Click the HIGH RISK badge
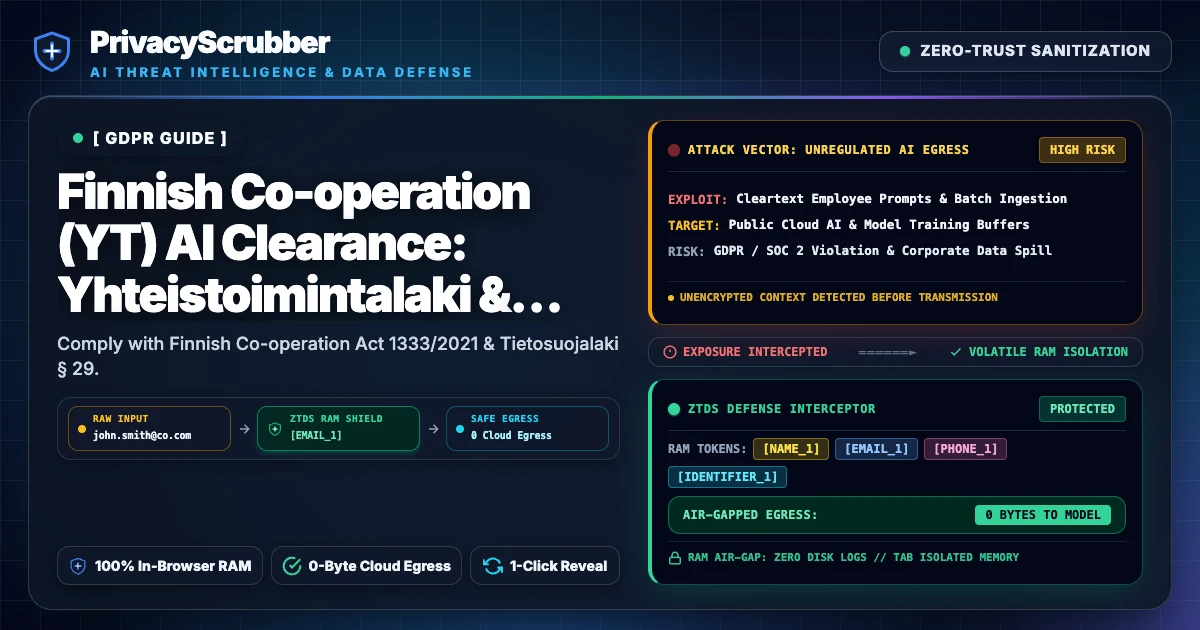 1082,150
